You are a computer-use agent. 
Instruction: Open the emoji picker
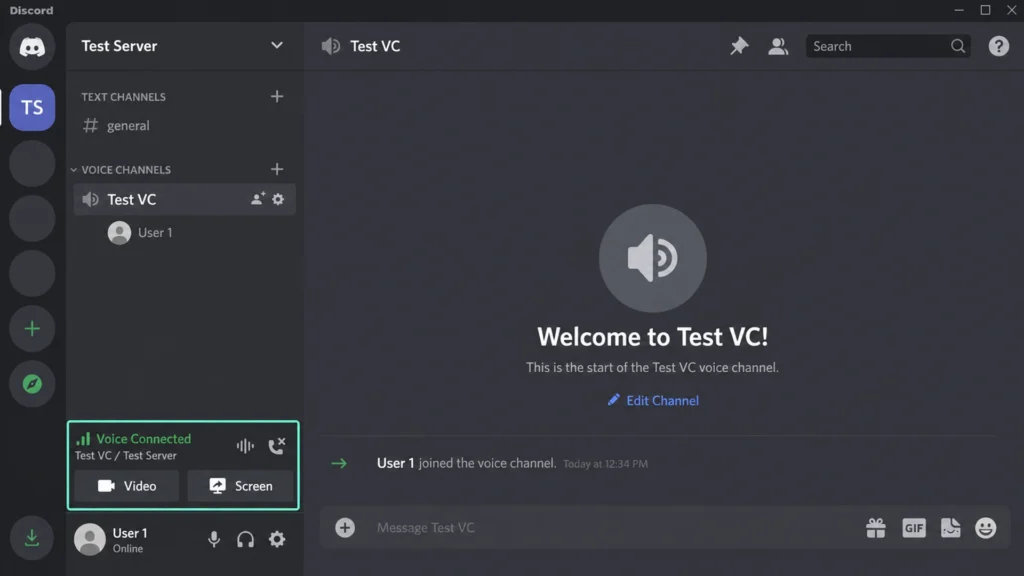(985, 528)
